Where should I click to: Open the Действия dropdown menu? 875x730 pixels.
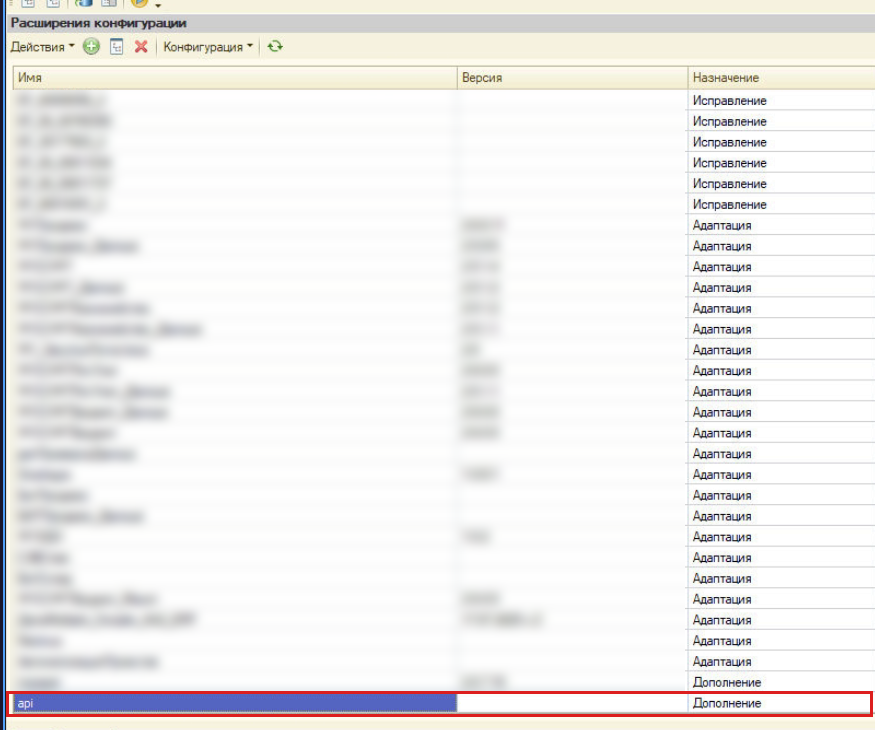42,47
